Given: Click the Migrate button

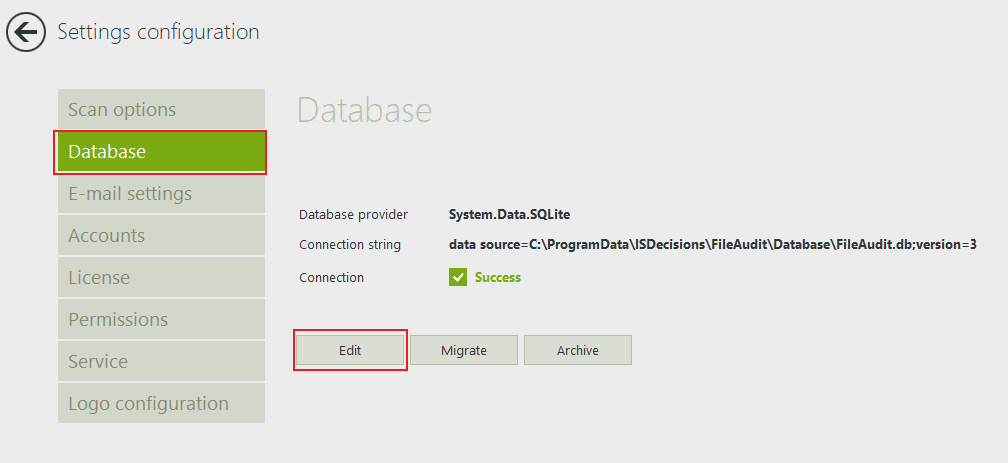Looking at the screenshot, I should [x=463, y=350].
